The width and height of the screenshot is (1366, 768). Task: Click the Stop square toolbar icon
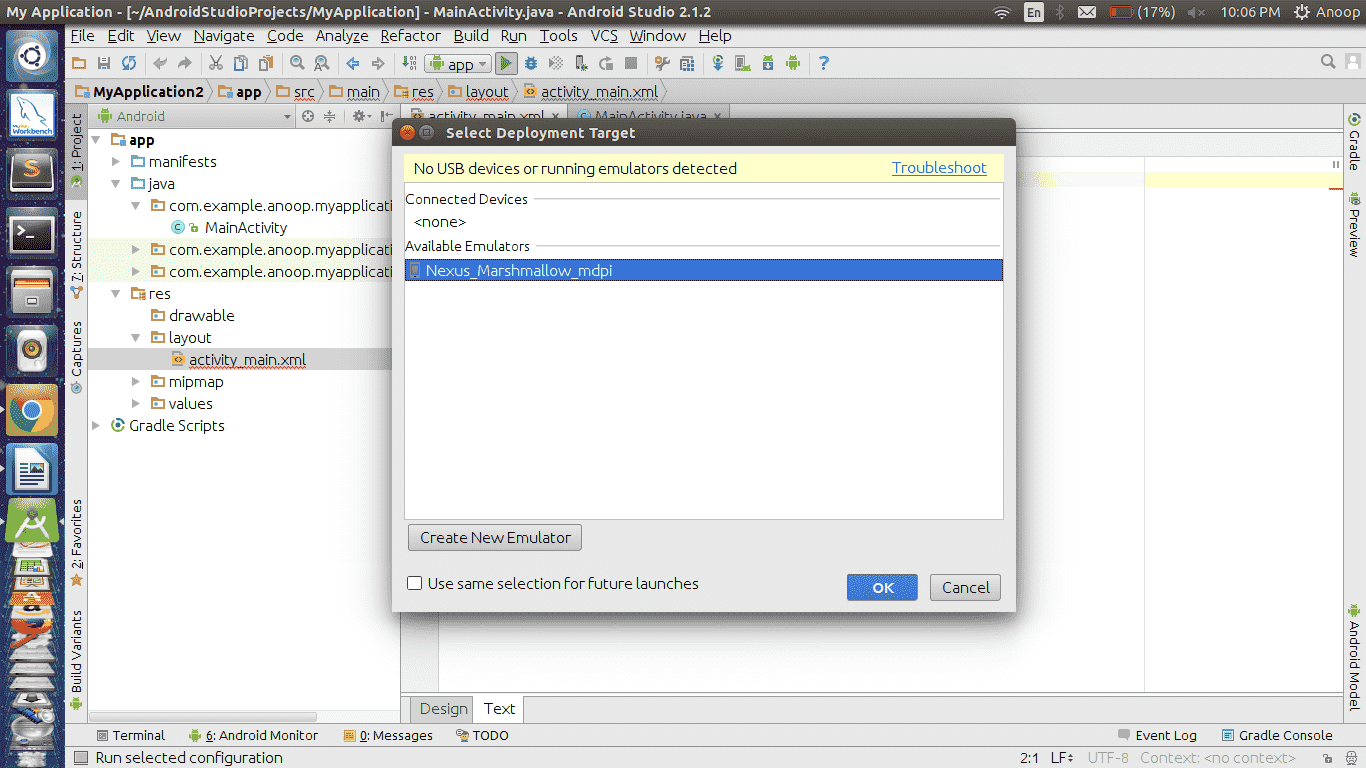[631, 63]
